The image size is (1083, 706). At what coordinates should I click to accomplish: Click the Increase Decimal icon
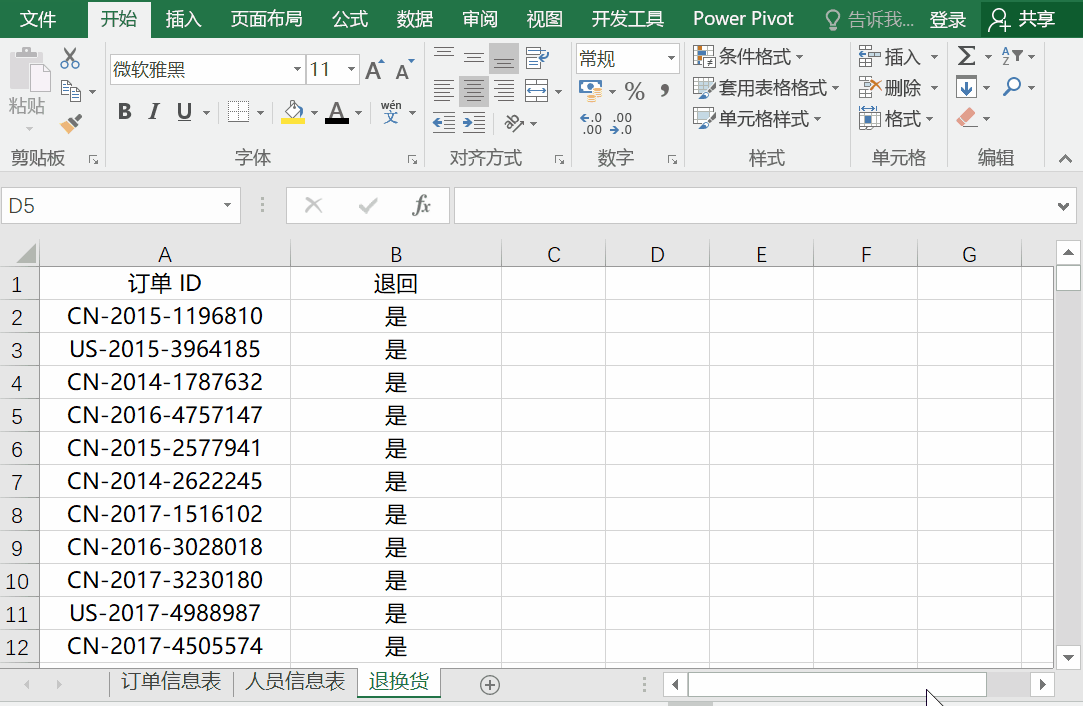coord(591,124)
